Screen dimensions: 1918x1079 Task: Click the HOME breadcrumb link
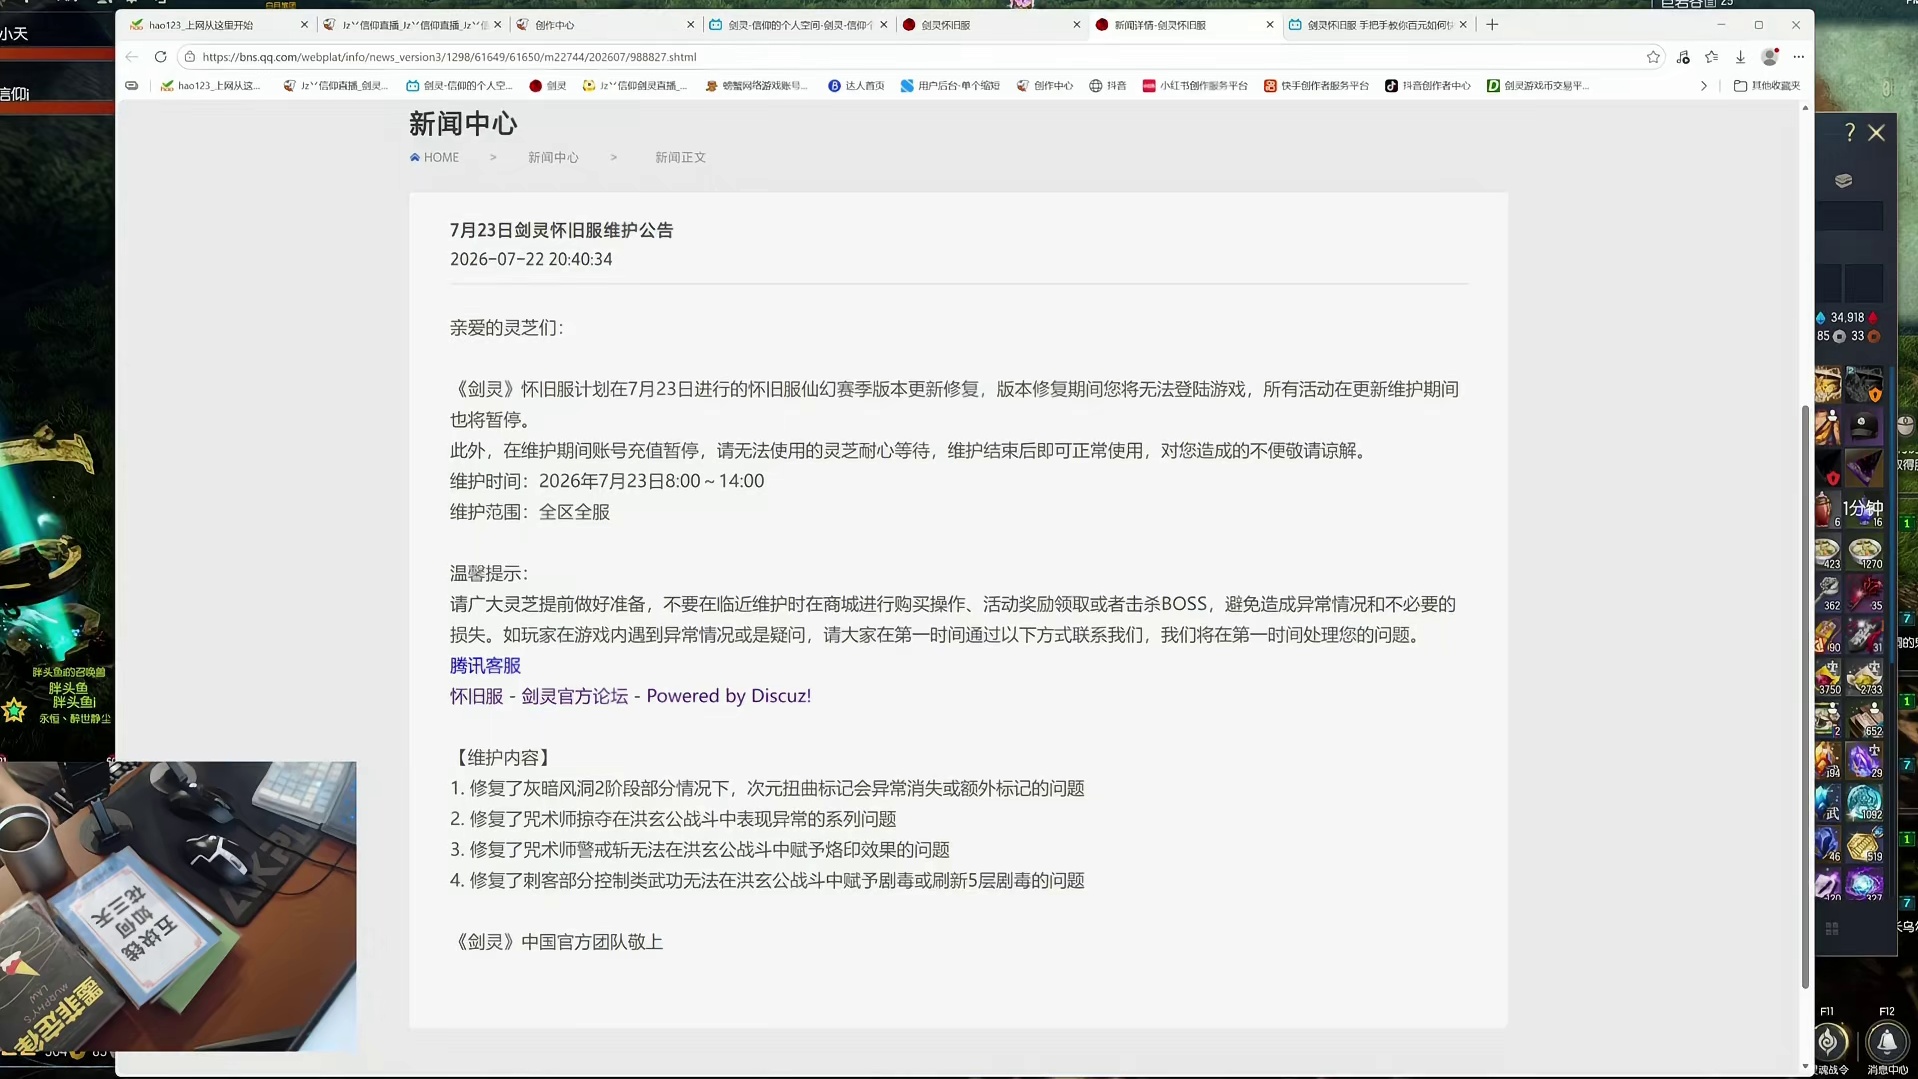point(434,158)
